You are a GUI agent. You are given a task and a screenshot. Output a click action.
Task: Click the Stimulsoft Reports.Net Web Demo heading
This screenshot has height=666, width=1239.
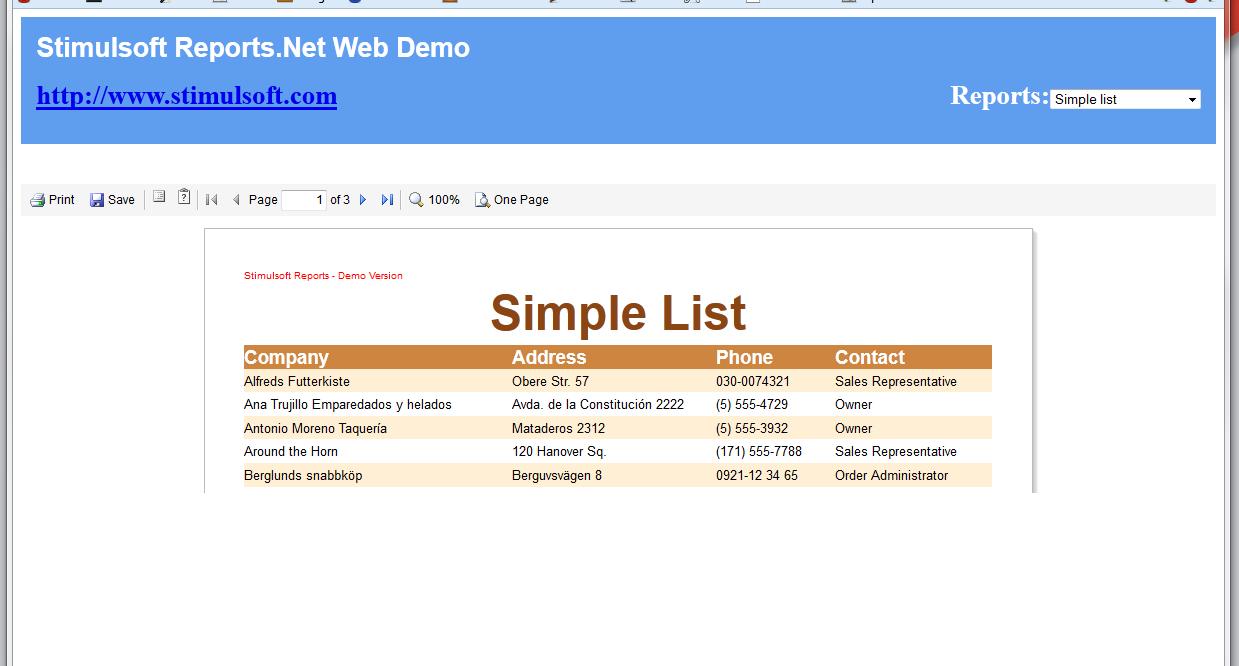click(x=253, y=47)
